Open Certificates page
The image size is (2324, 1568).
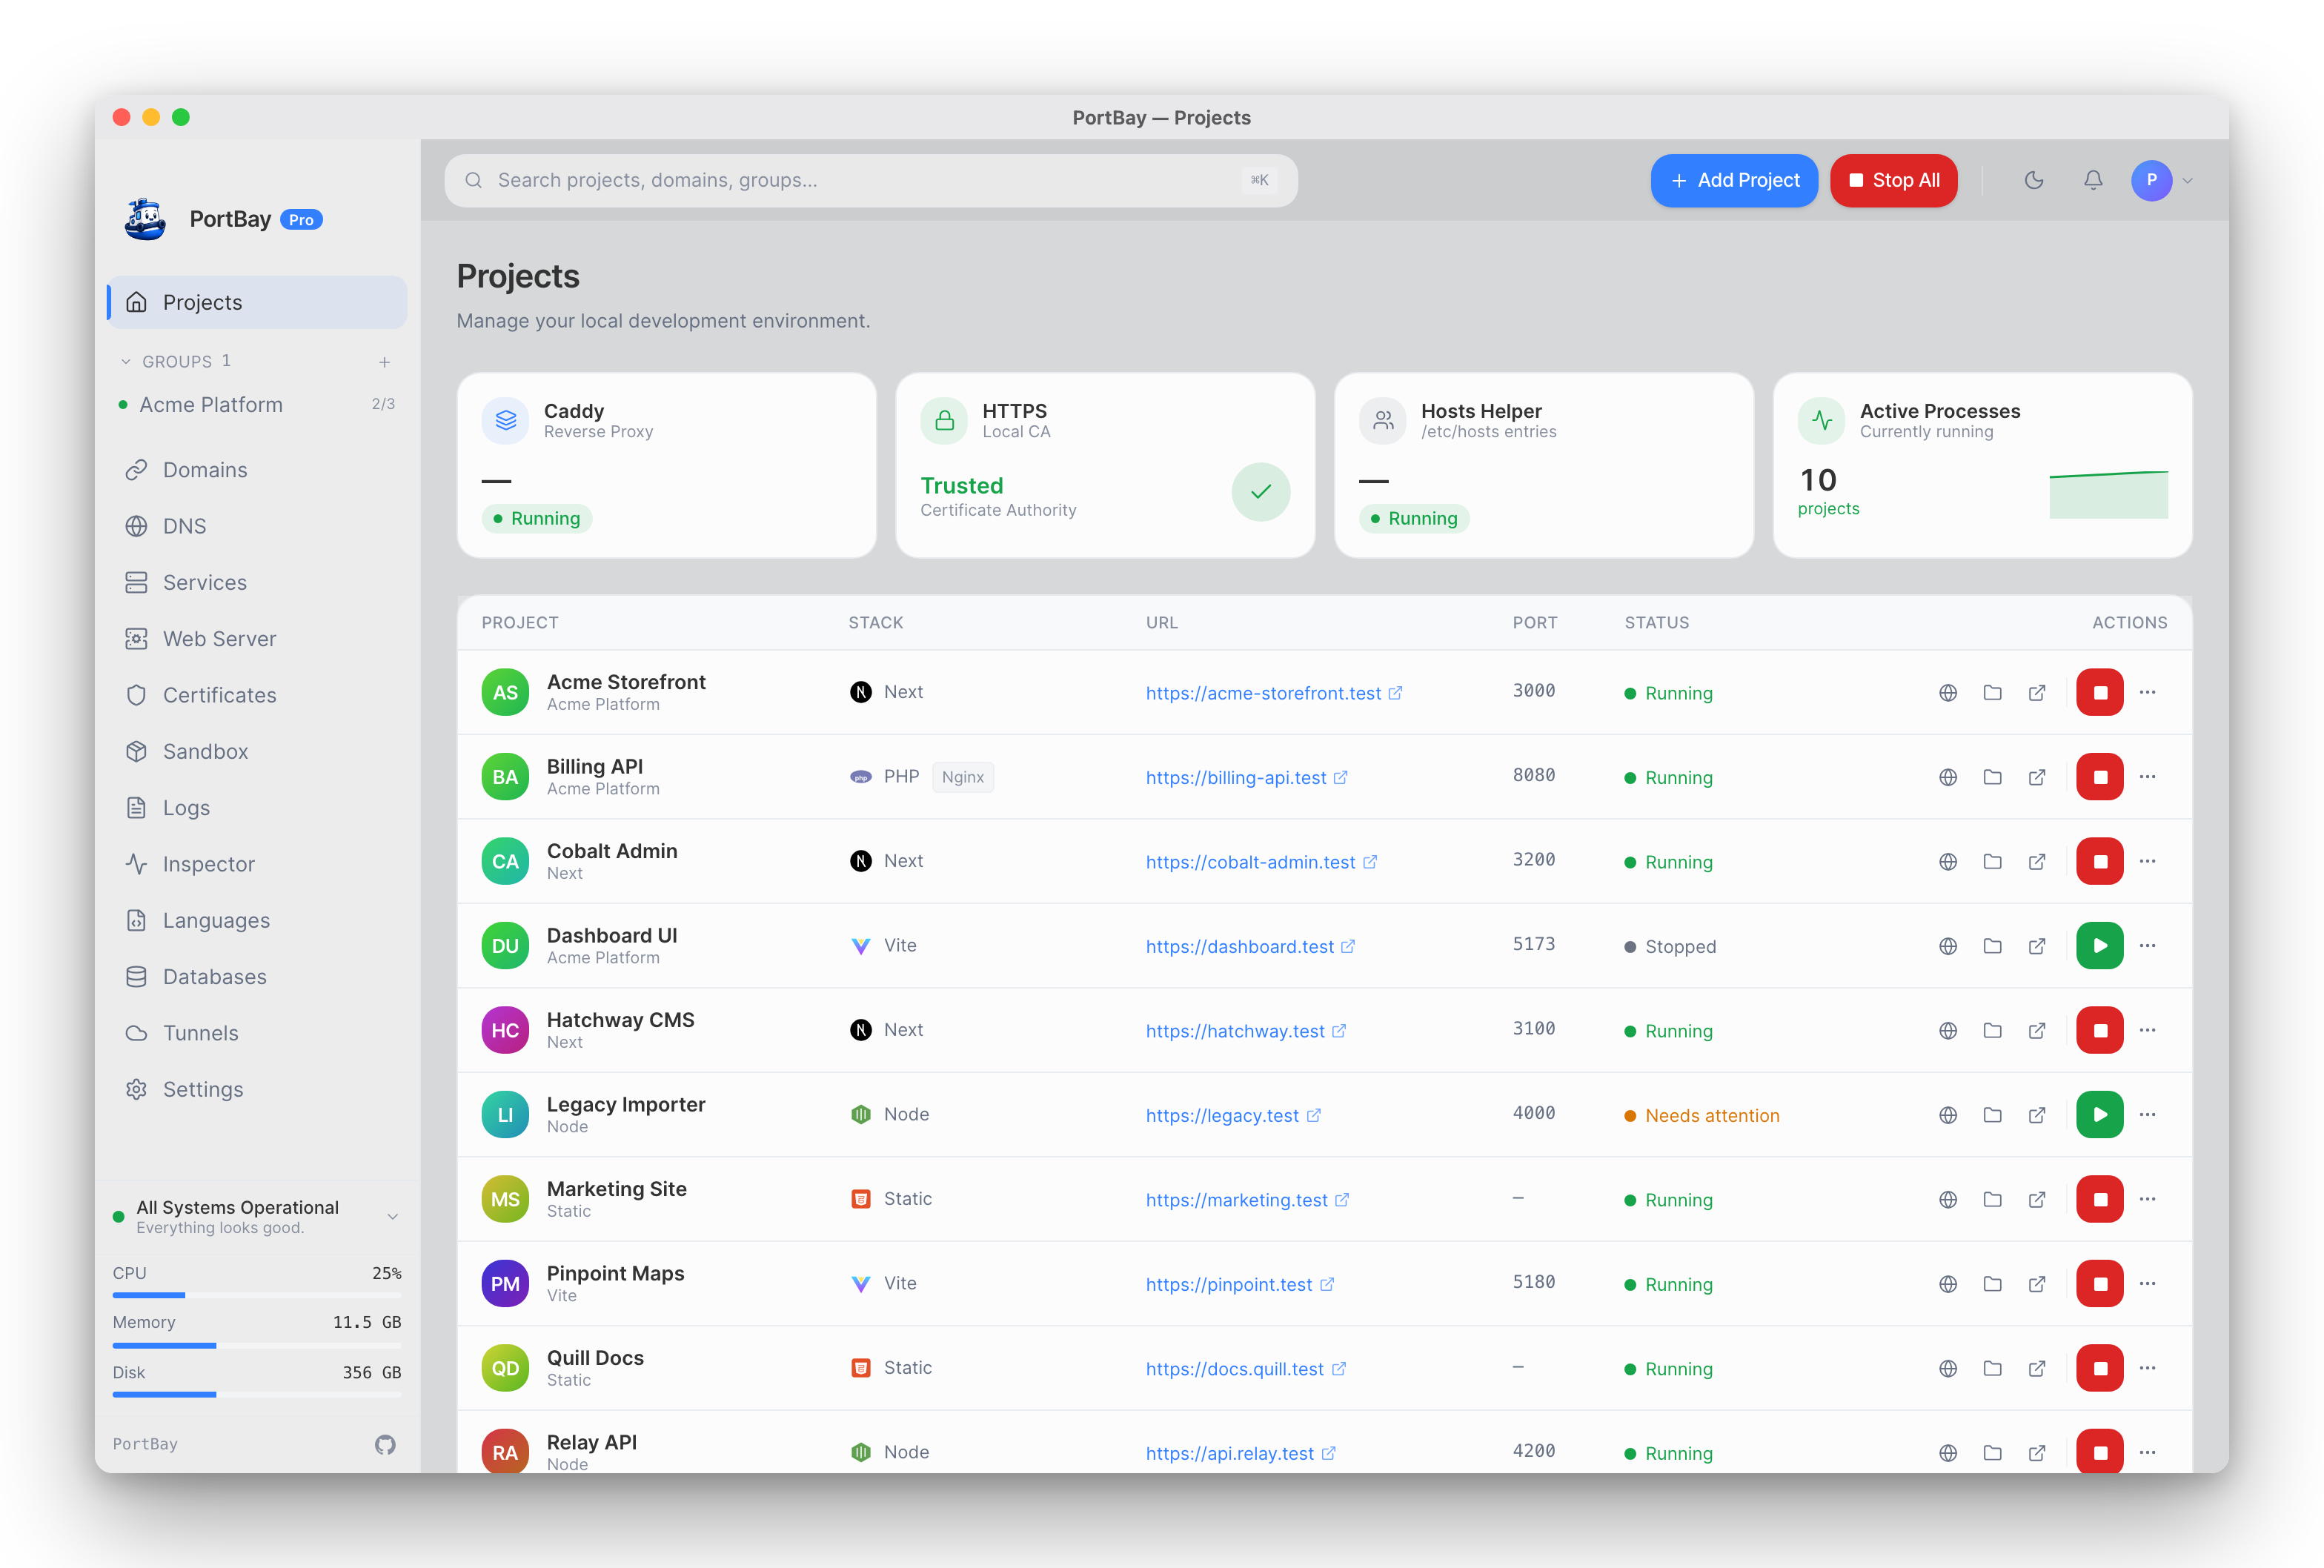[x=257, y=695]
